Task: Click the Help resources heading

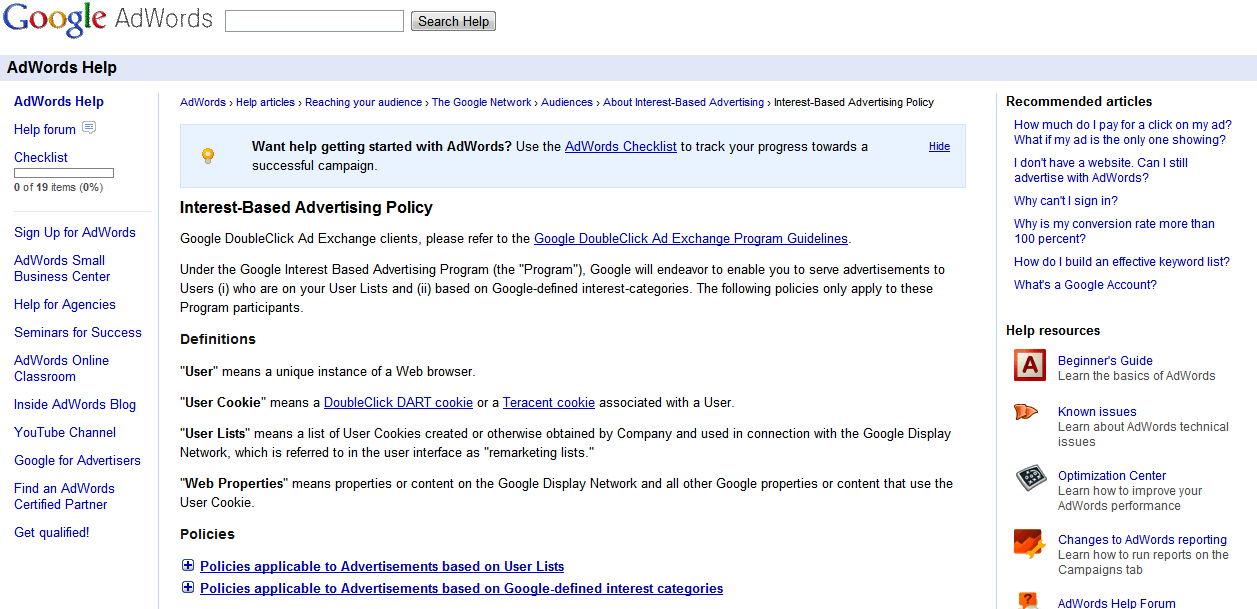Action: [1053, 330]
